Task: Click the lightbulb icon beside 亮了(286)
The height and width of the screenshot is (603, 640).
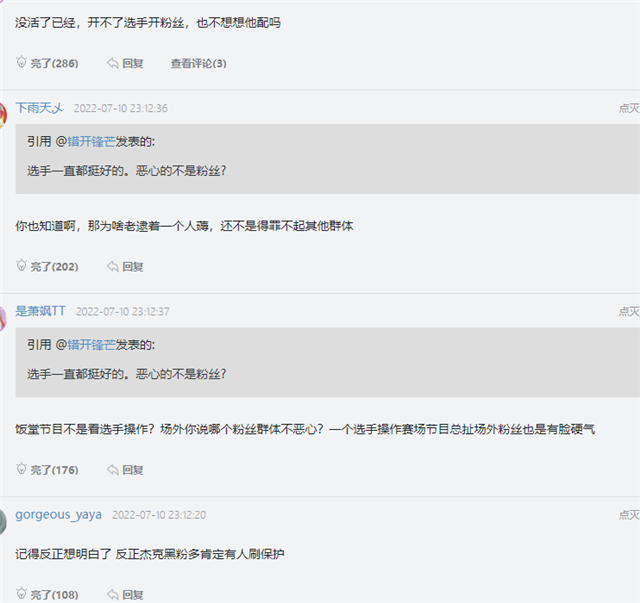Action: [x=21, y=62]
